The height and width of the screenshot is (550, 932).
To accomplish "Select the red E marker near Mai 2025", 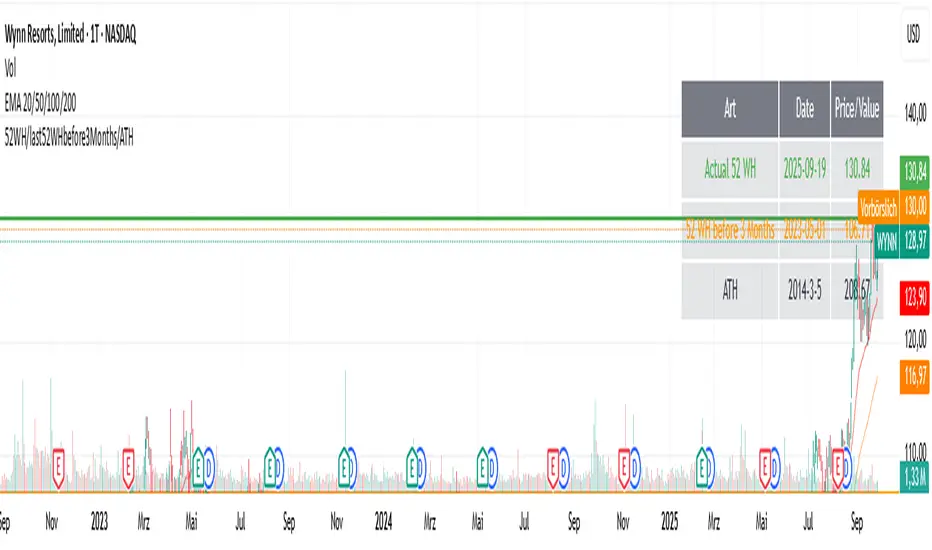I will [x=765, y=468].
